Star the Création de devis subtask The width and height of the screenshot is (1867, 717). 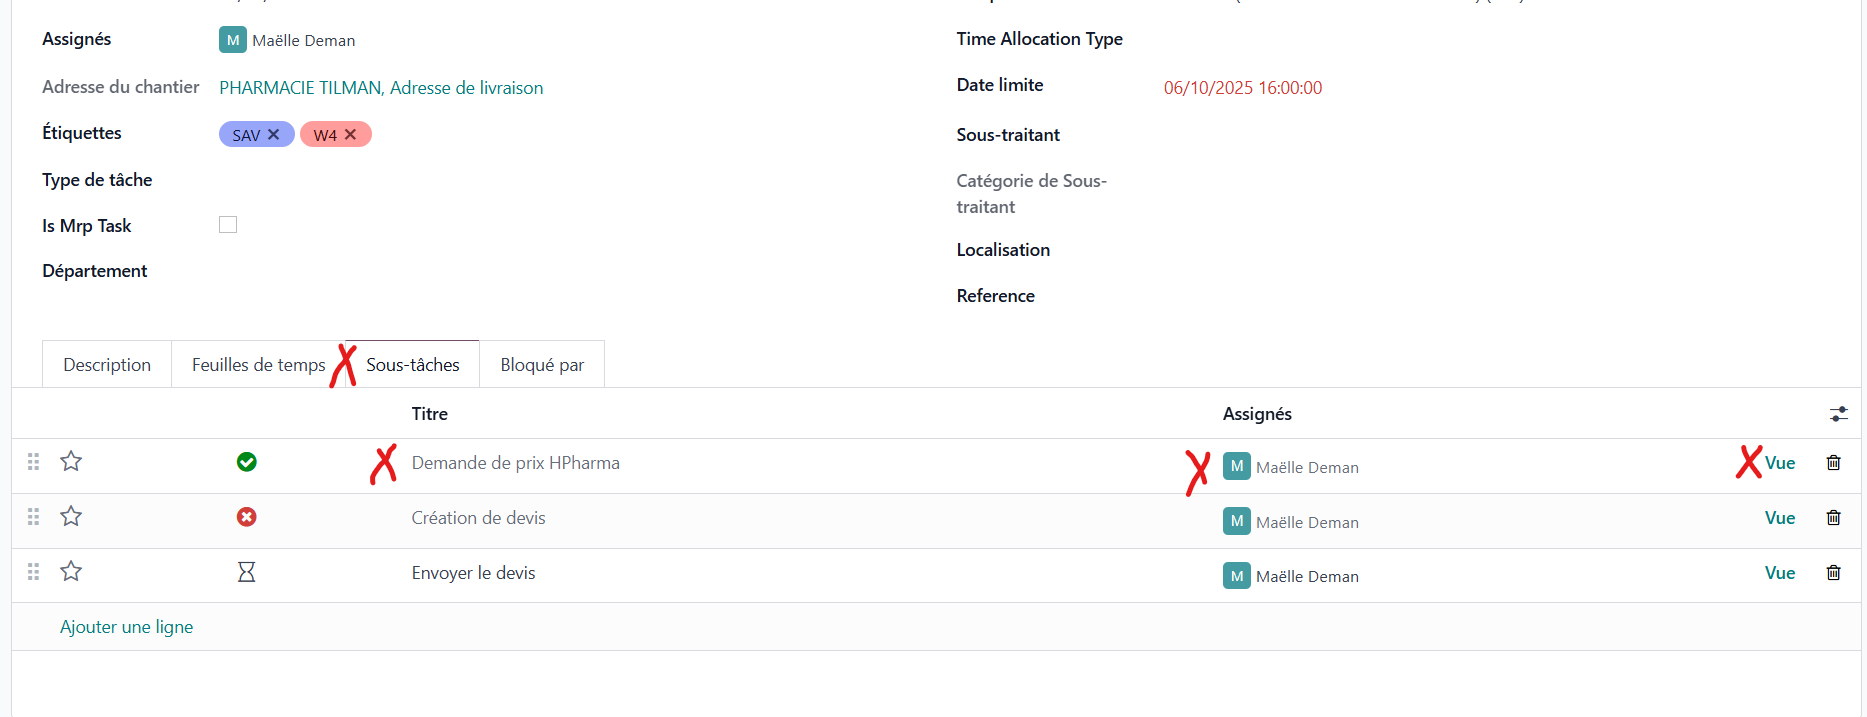click(x=71, y=516)
